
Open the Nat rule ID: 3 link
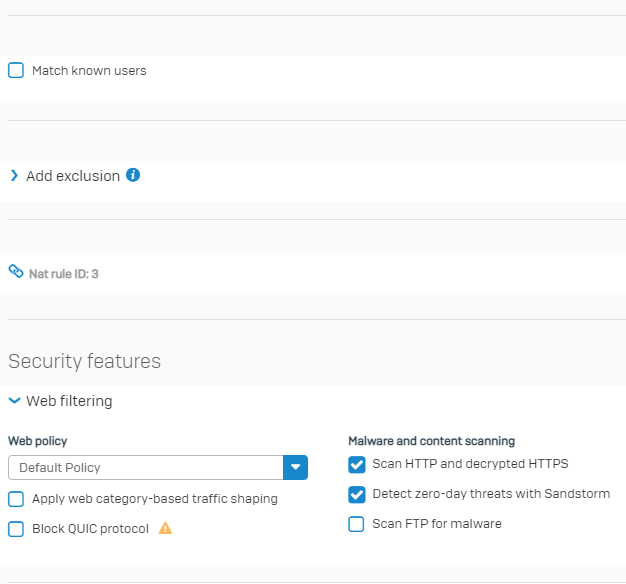tap(64, 274)
